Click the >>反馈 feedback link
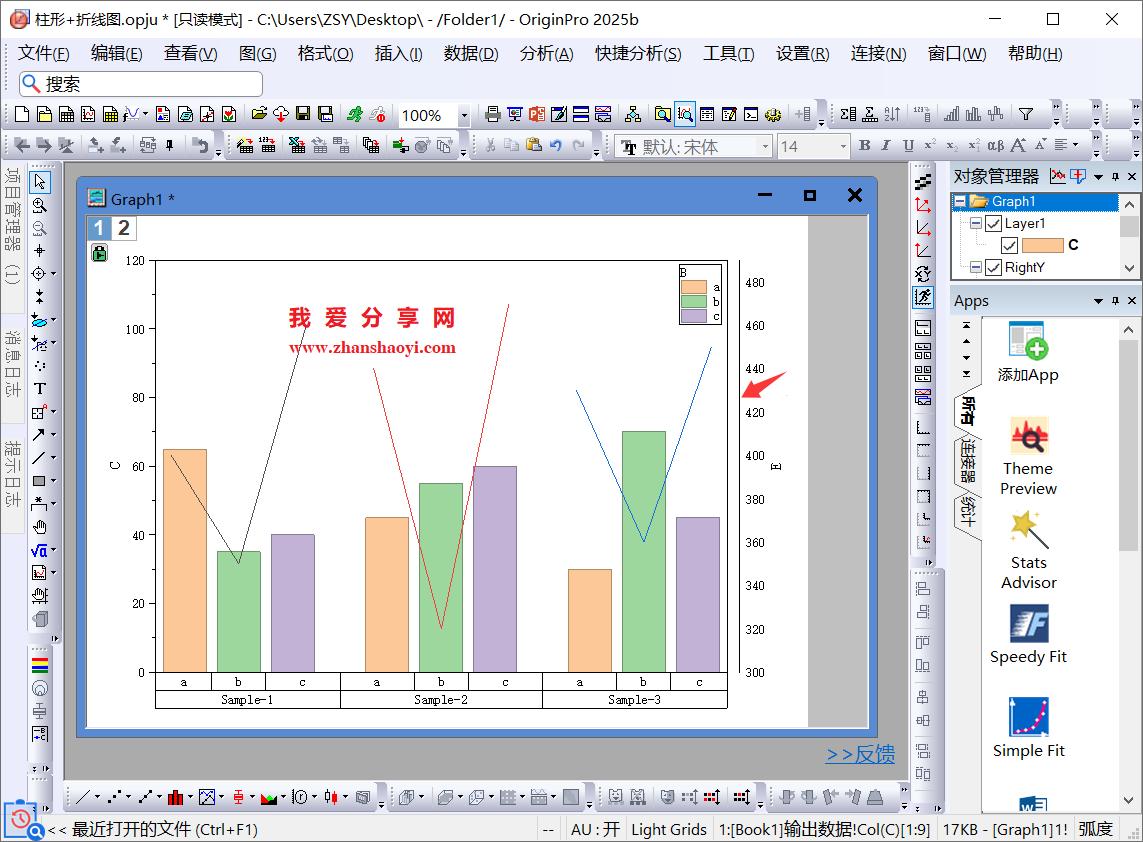The height and width of the screenshot is (842, 1143). (860, 755)
